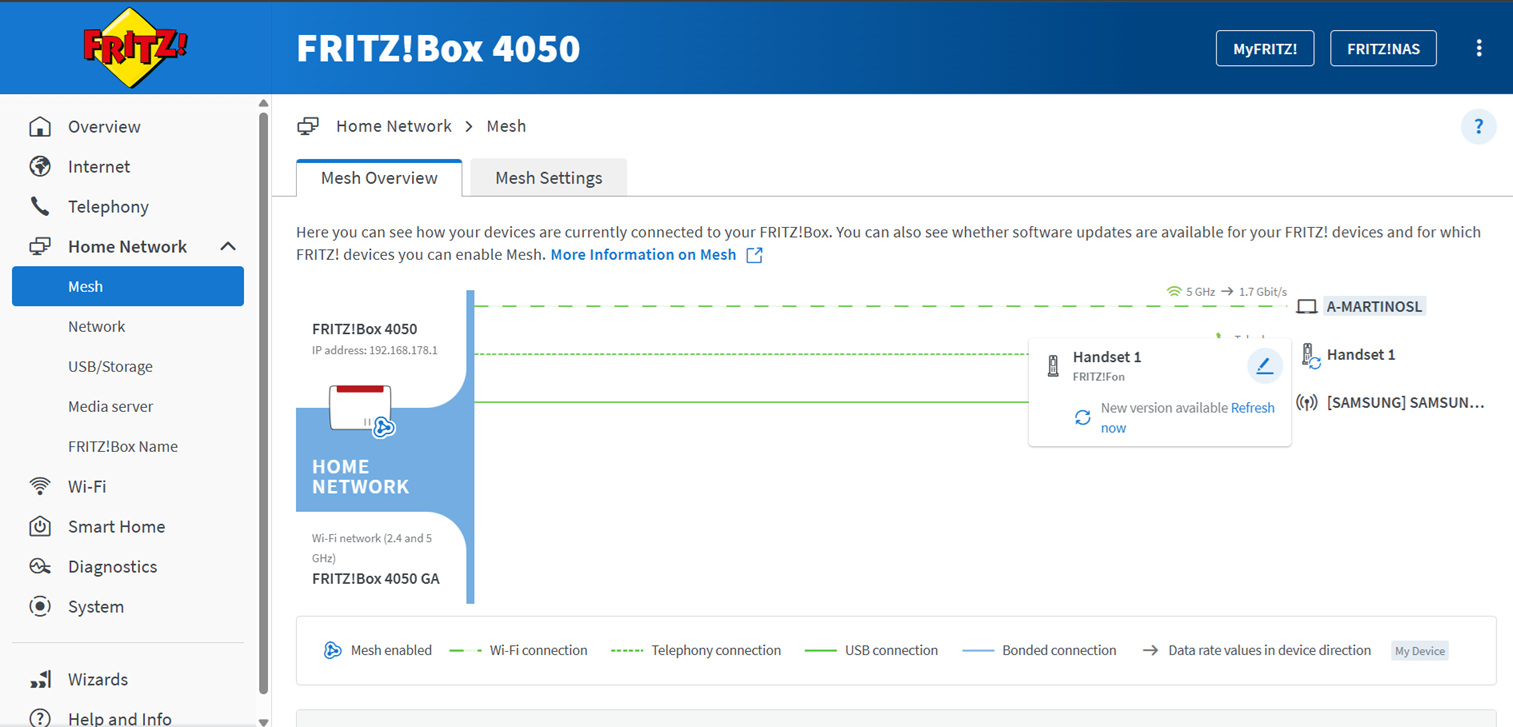Open the three-dot menu in header
This screenshot has height=727, width=1513.
pyautogui.click(x=1479, y=48)
